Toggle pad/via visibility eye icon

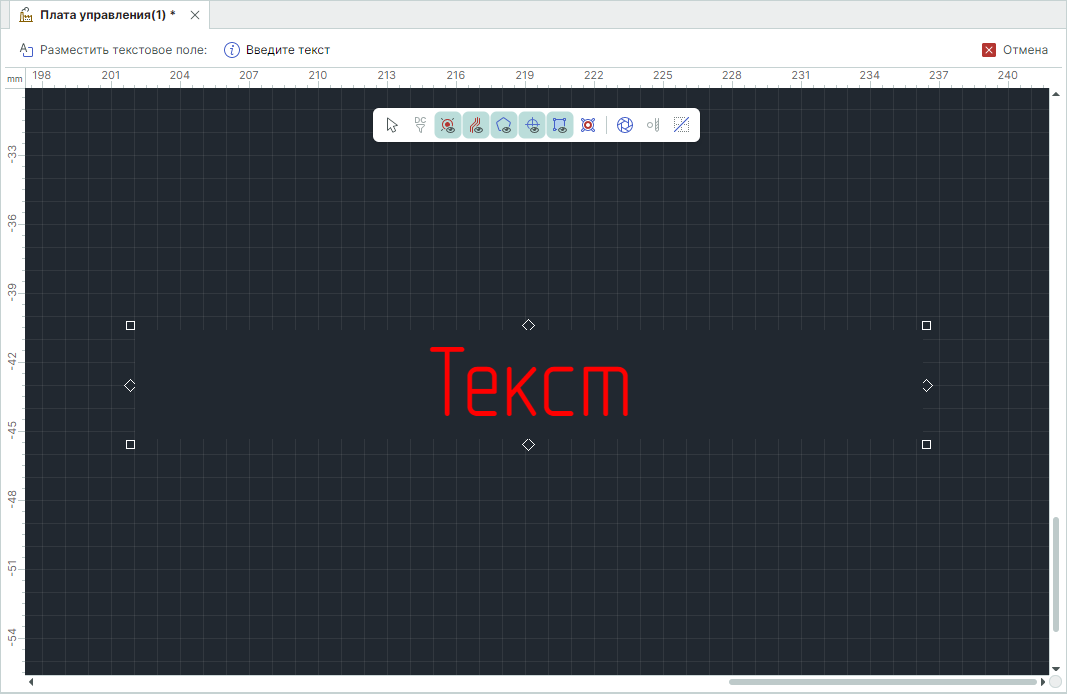click(448, 125)
